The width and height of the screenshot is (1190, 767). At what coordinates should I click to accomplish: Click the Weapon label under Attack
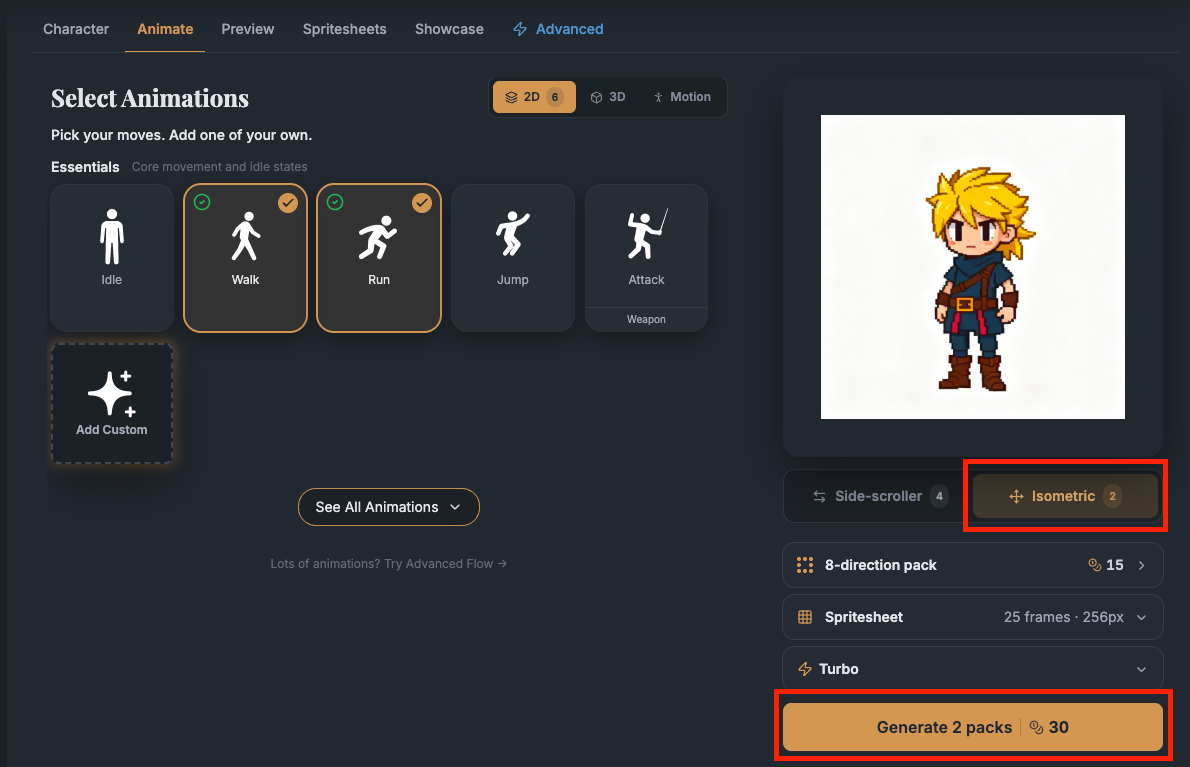(x=646, y=319)
